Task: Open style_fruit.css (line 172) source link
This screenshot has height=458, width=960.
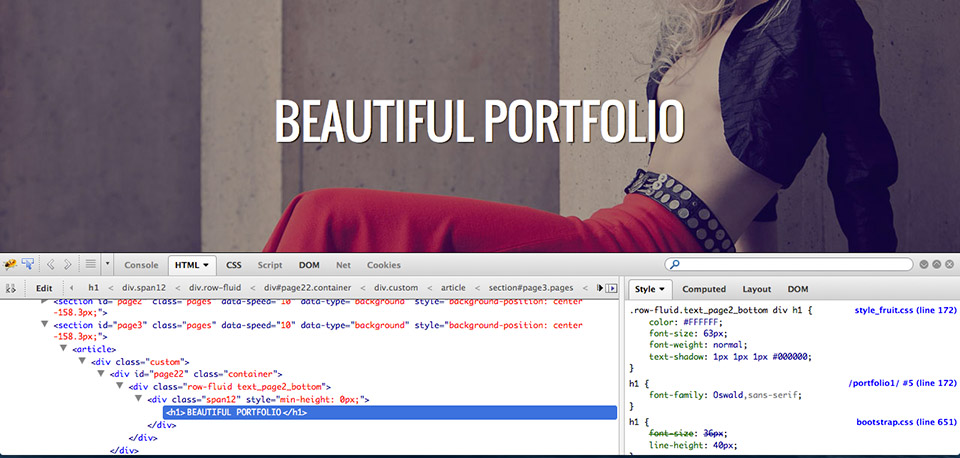Action: [x=905, y=311]
